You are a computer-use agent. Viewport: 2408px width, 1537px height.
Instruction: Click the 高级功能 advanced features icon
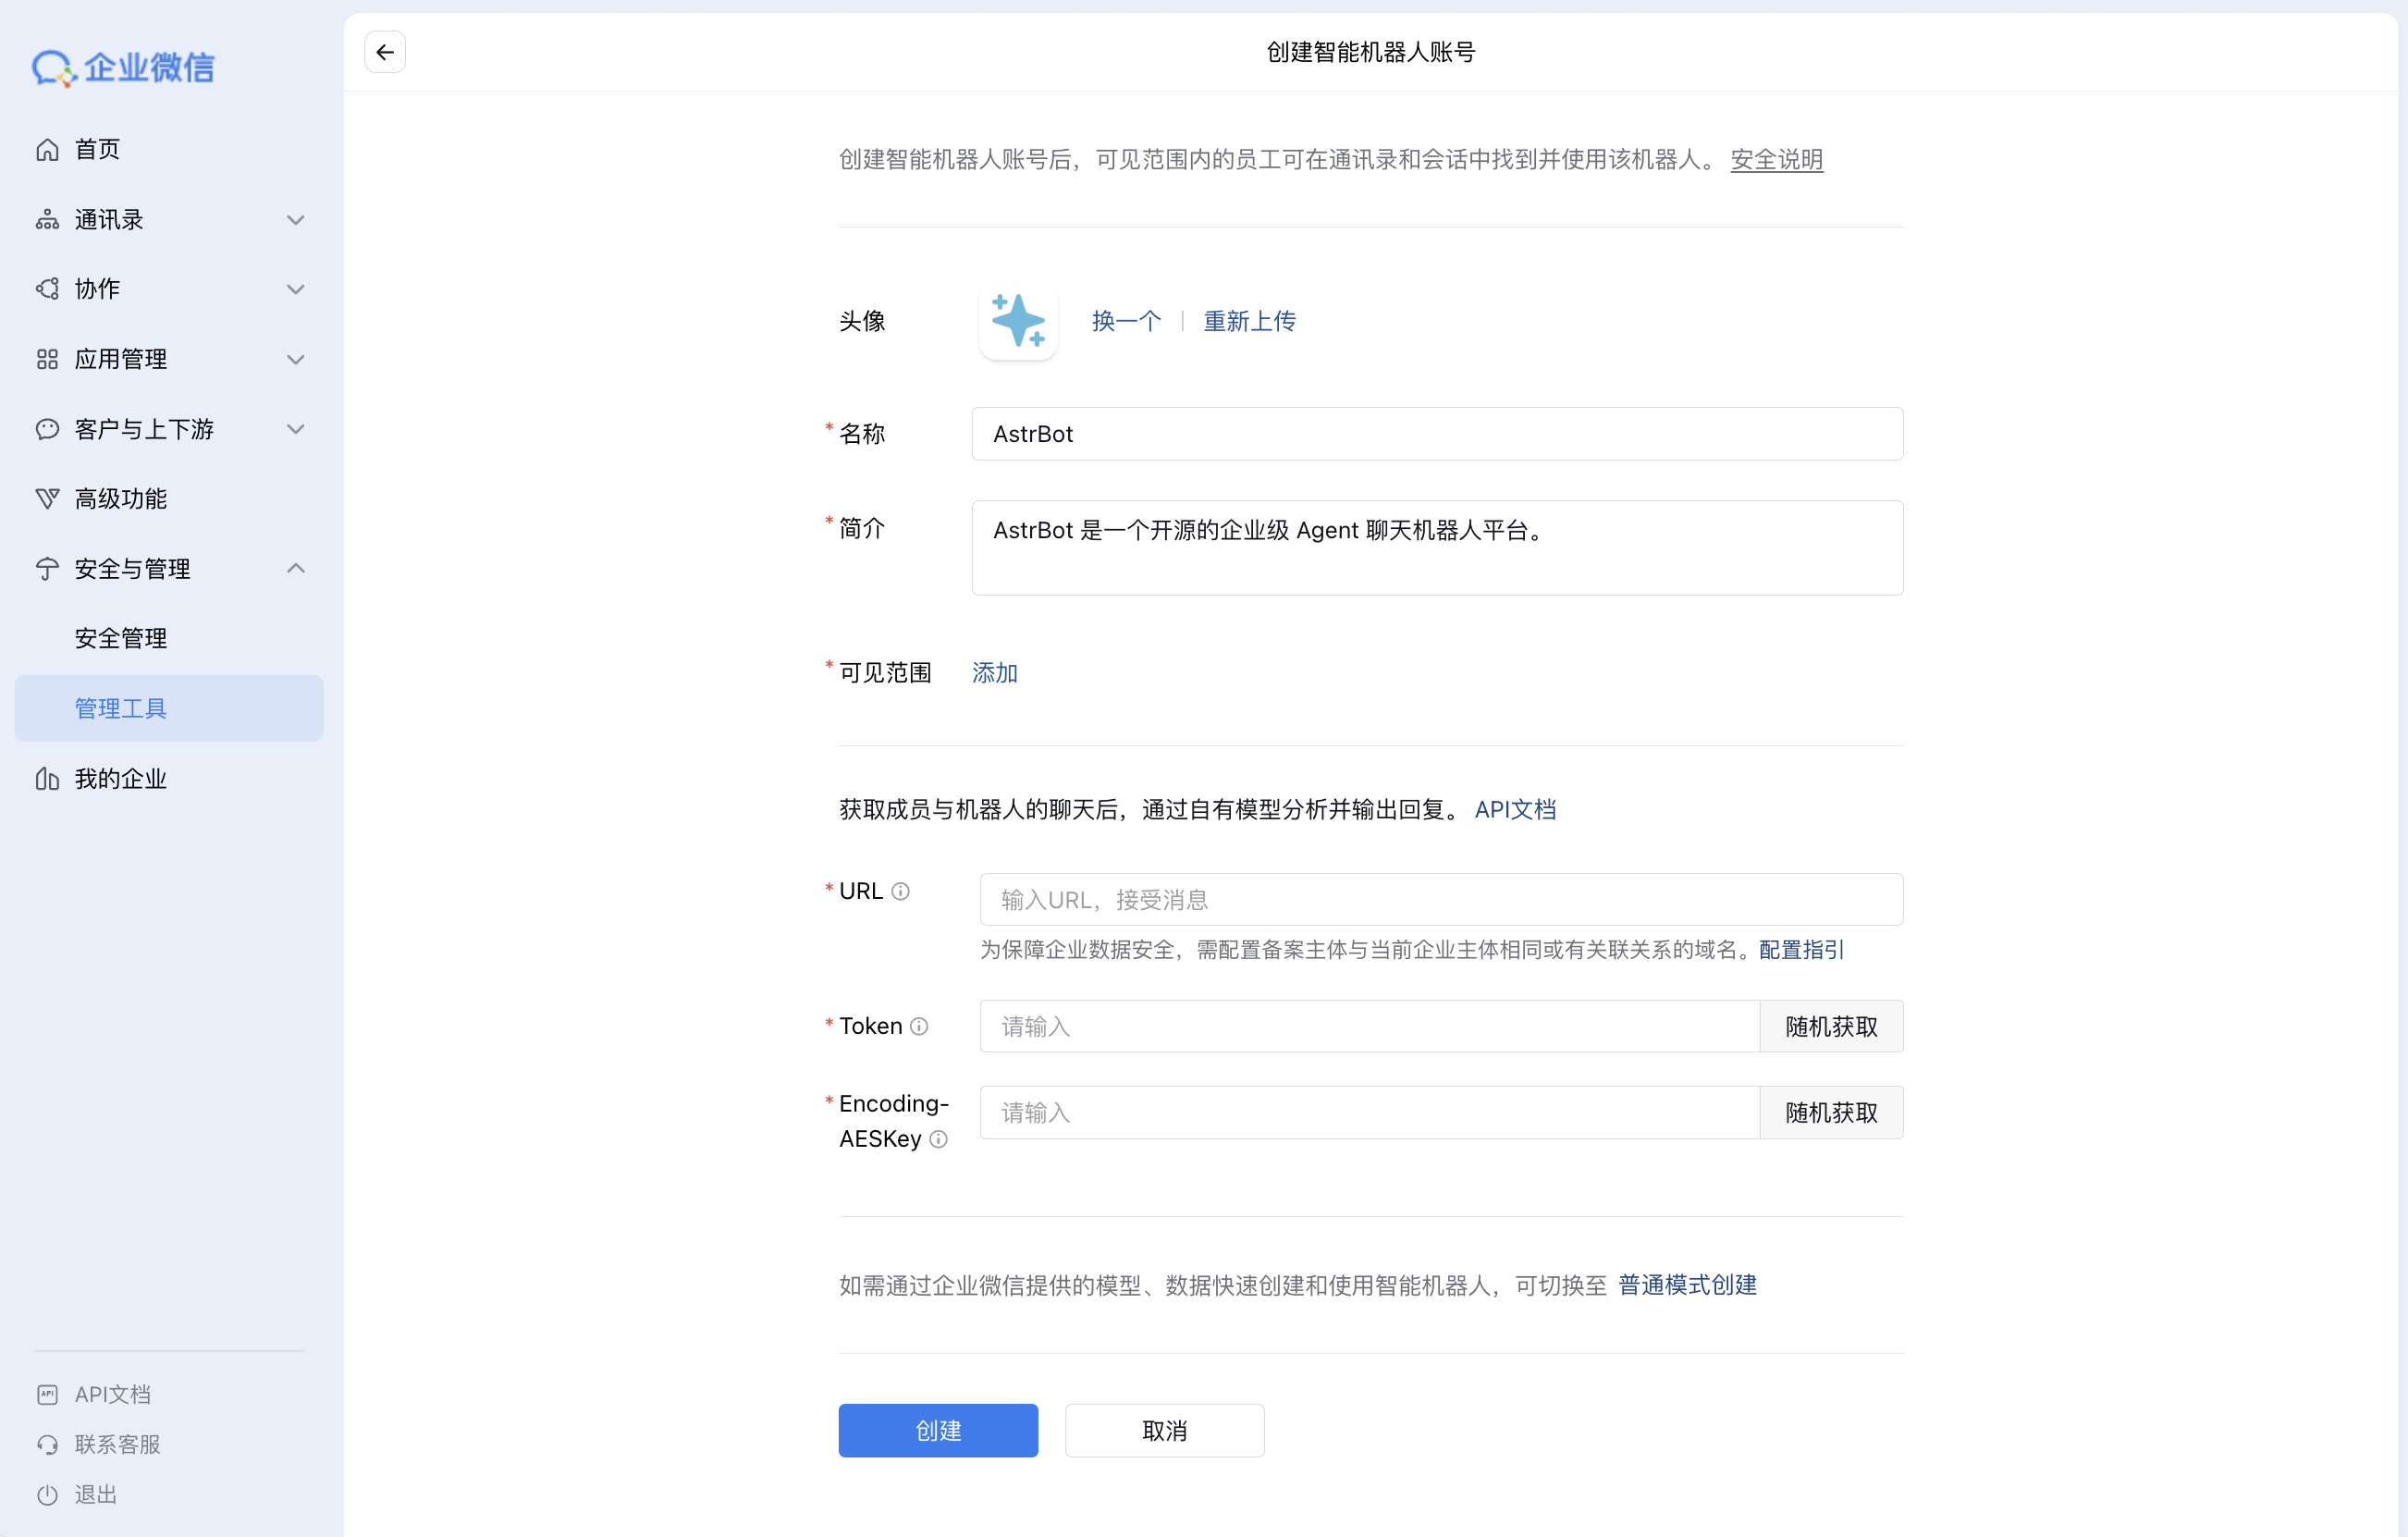[47, 498]
